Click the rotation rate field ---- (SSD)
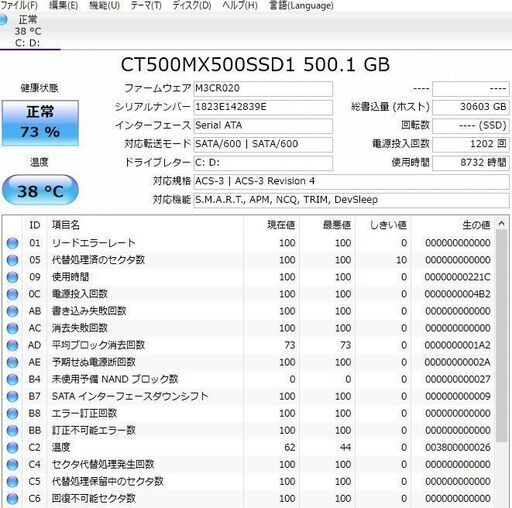Image resolution: width=512 pixels, height=508 pixels. pyautogui.click(x=471, y=126)
